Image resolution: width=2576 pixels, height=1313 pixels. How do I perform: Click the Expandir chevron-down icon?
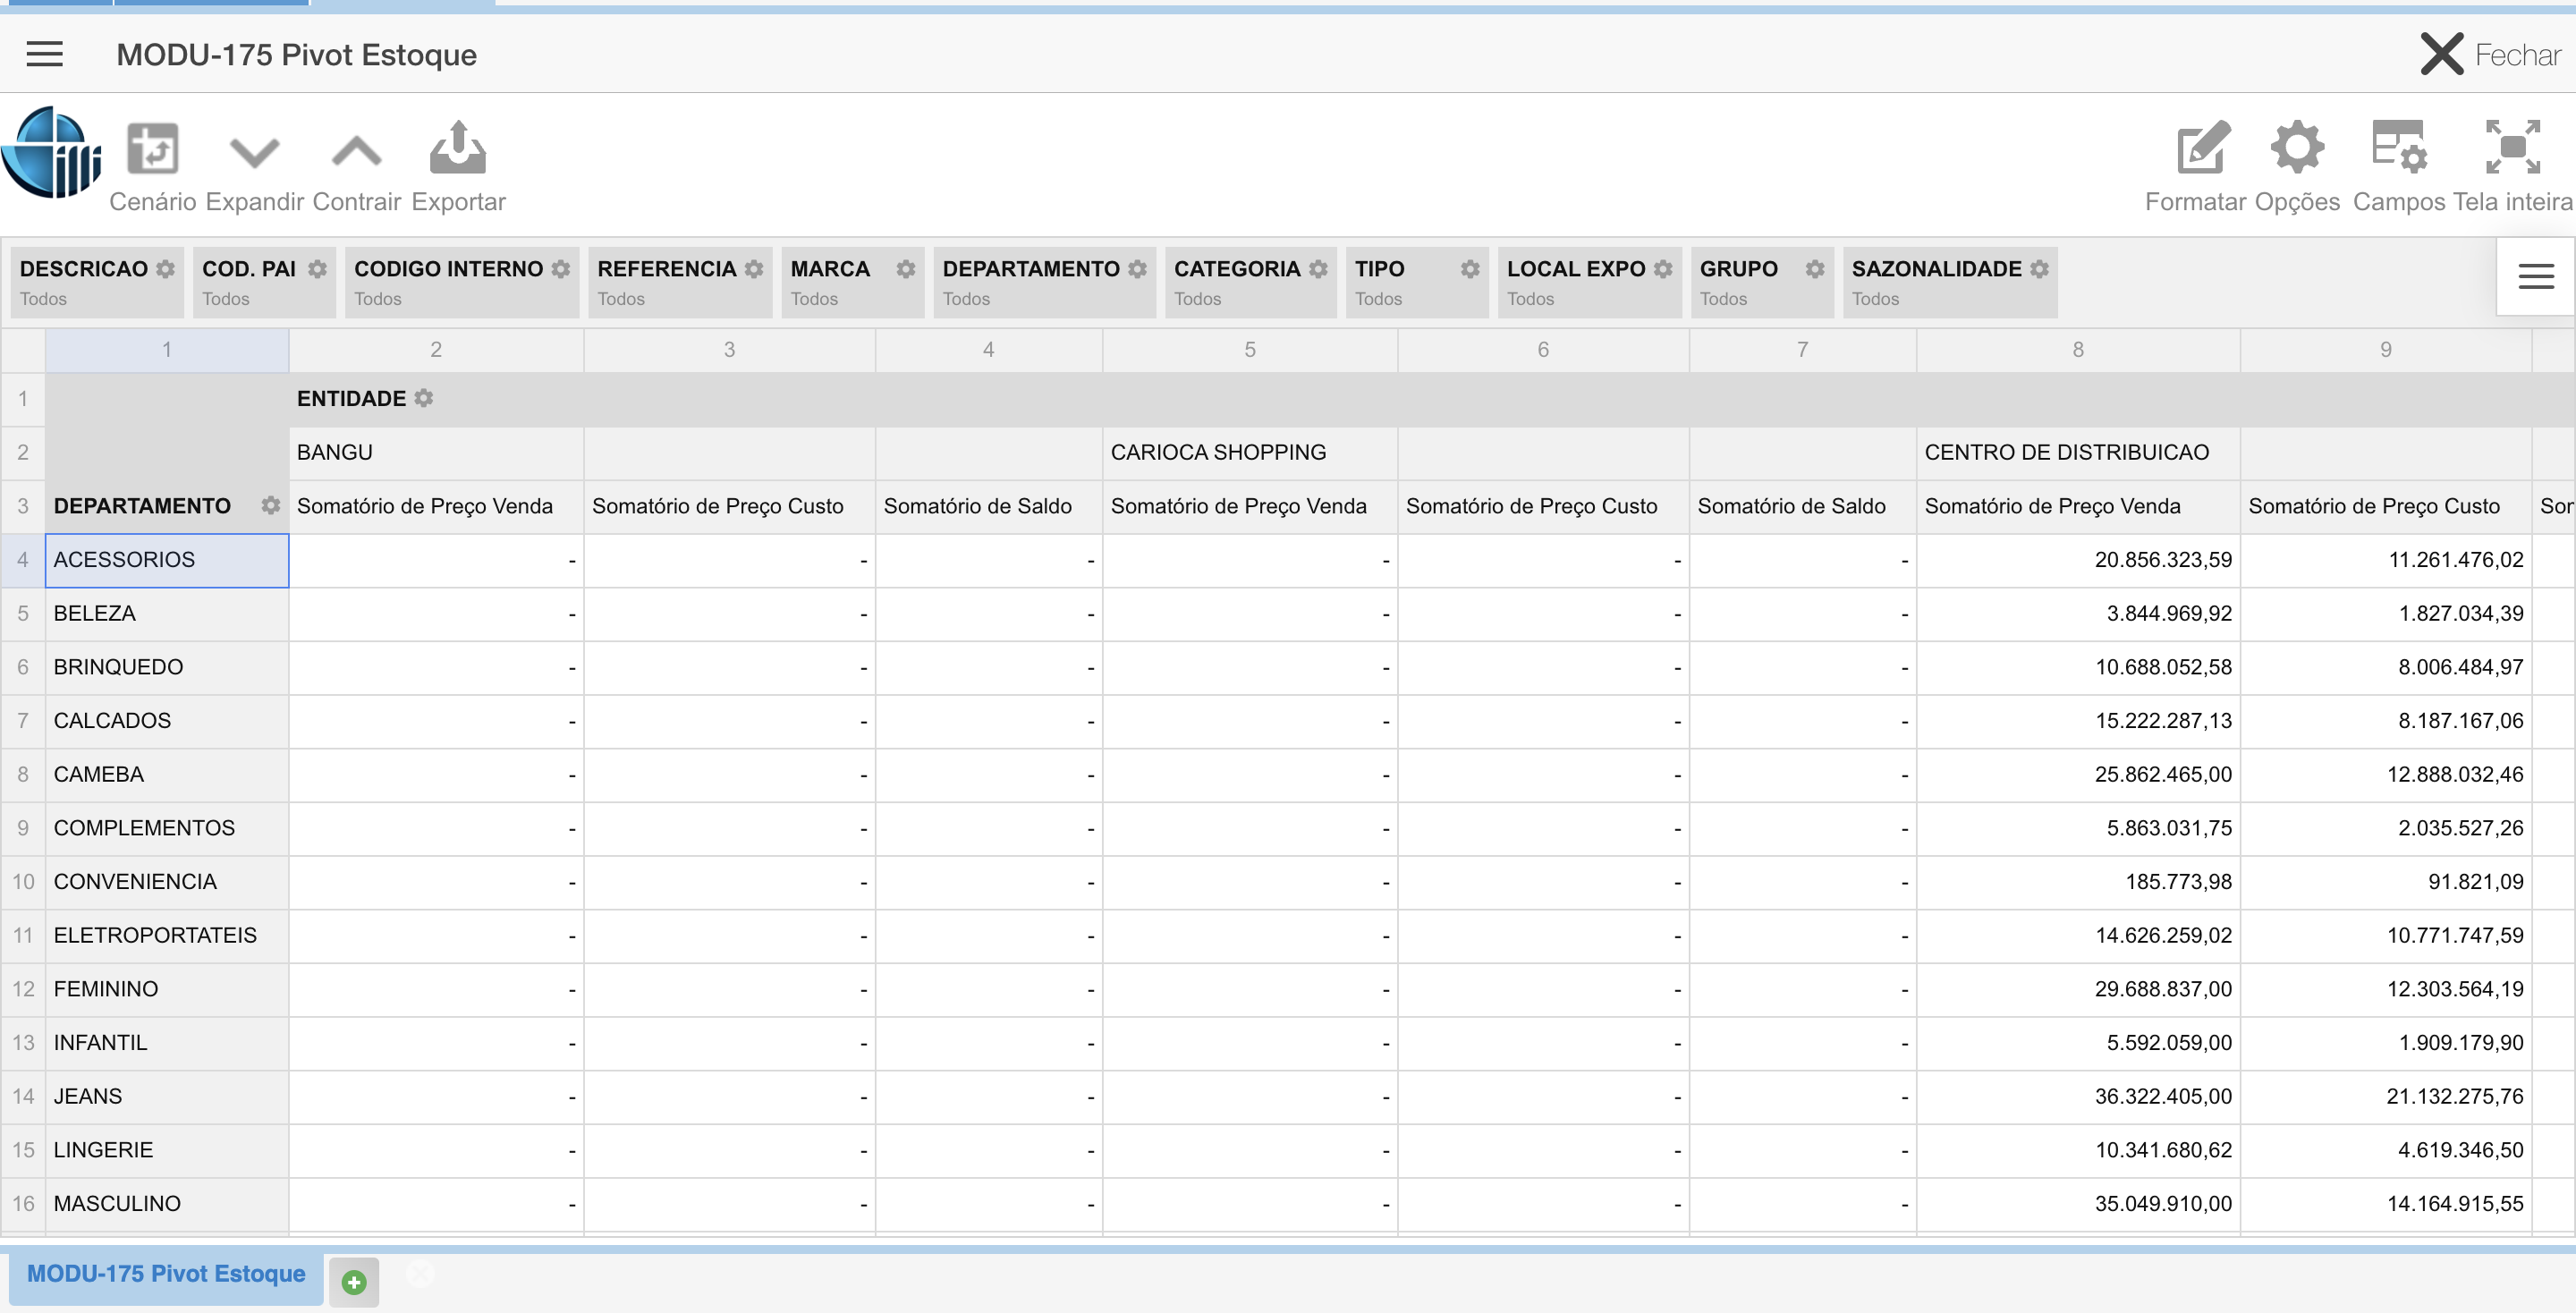254,152
